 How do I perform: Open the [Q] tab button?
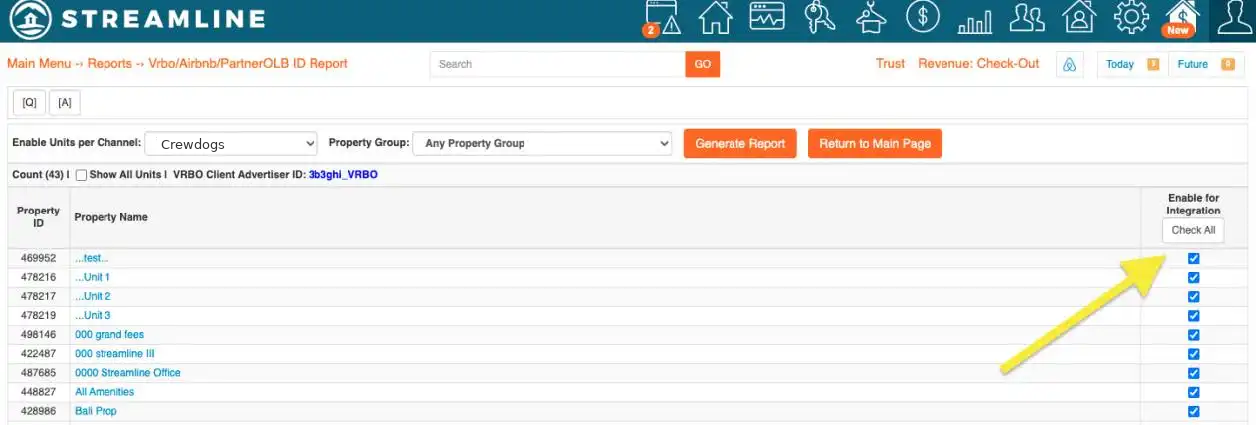[x=29, y=102]
